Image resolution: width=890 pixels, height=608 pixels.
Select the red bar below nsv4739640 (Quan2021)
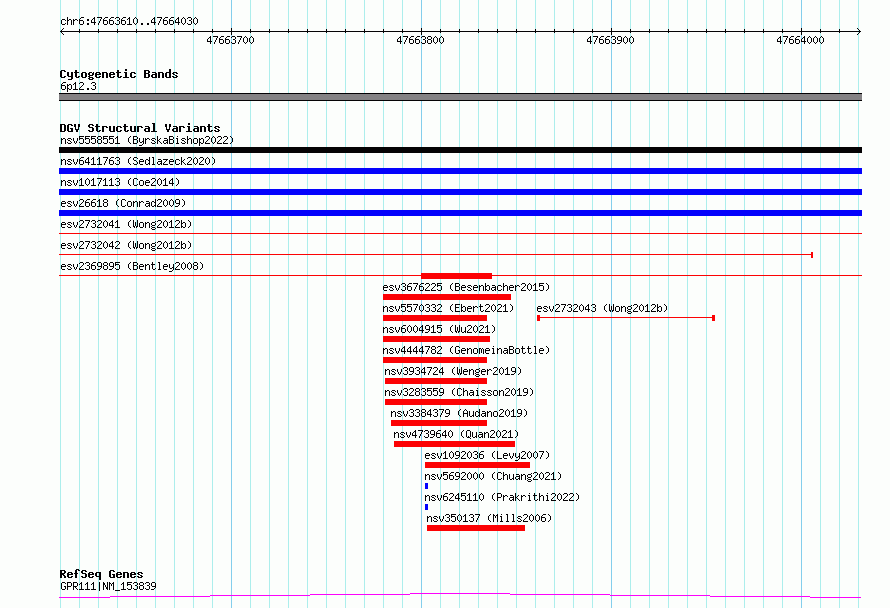pyautogui.click(x=454, y=444)
